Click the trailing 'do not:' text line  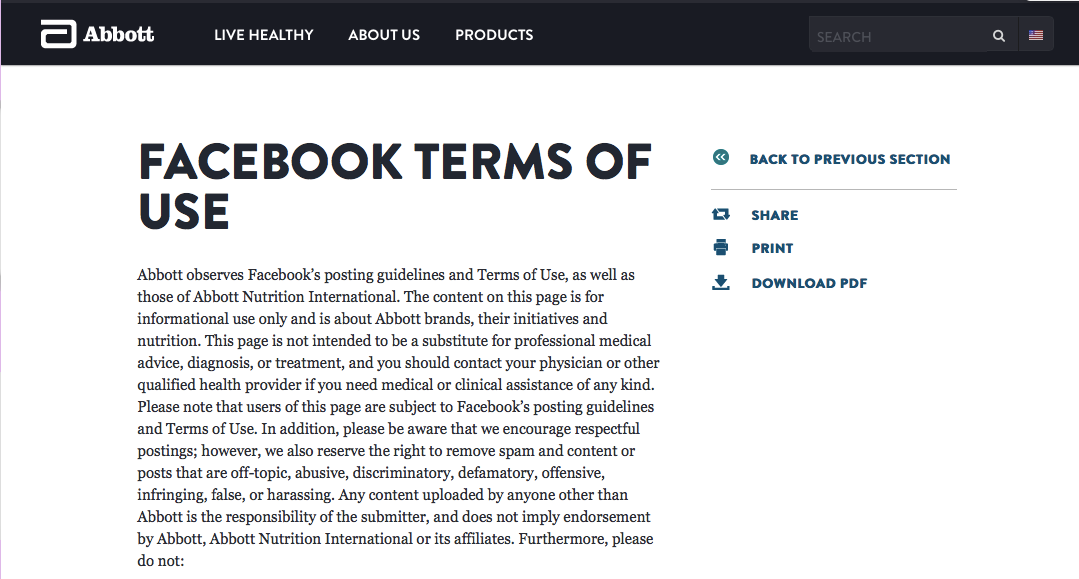161,561
